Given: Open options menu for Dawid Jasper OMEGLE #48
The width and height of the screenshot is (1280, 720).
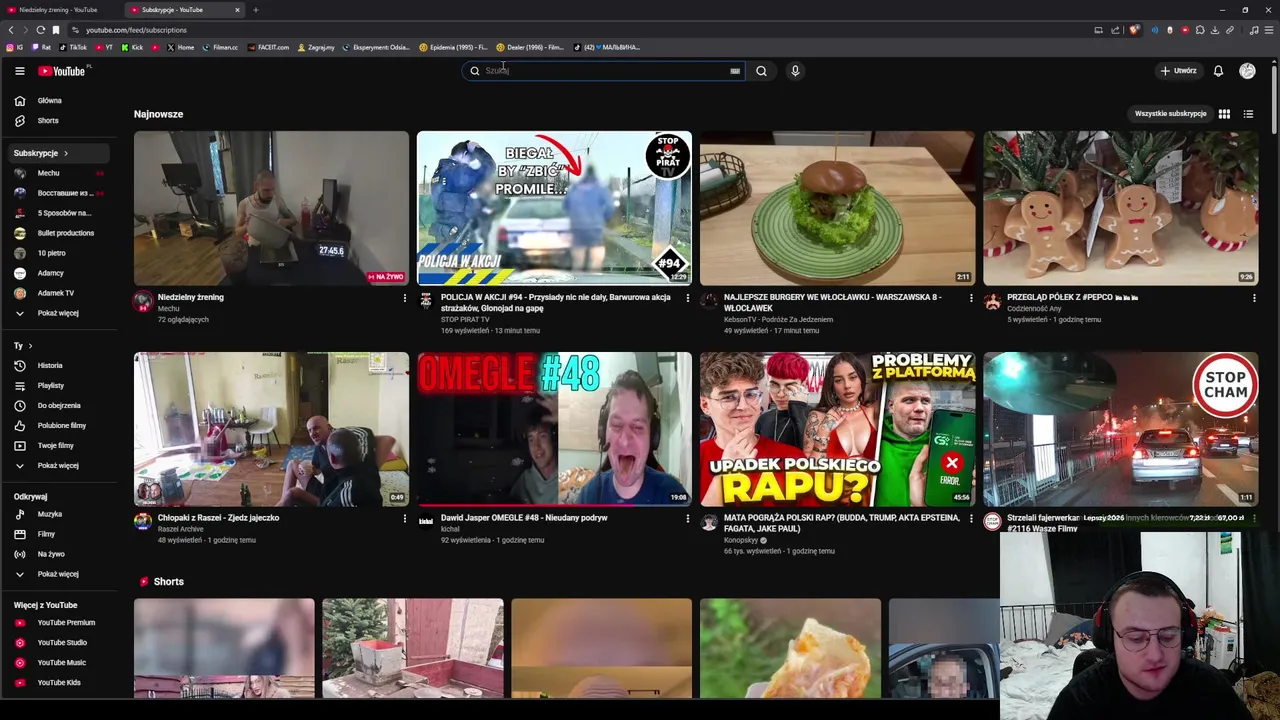Looking at the screenshot, I should click(x=687, y=519).
